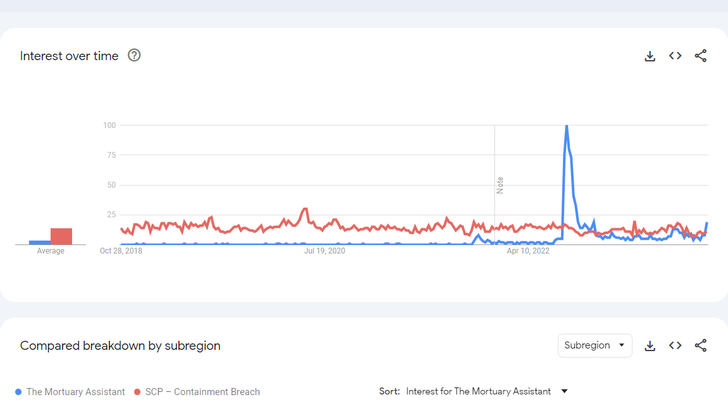Share the subregion breakdown widget
This screenshot has height=410, width=728.
700,346
